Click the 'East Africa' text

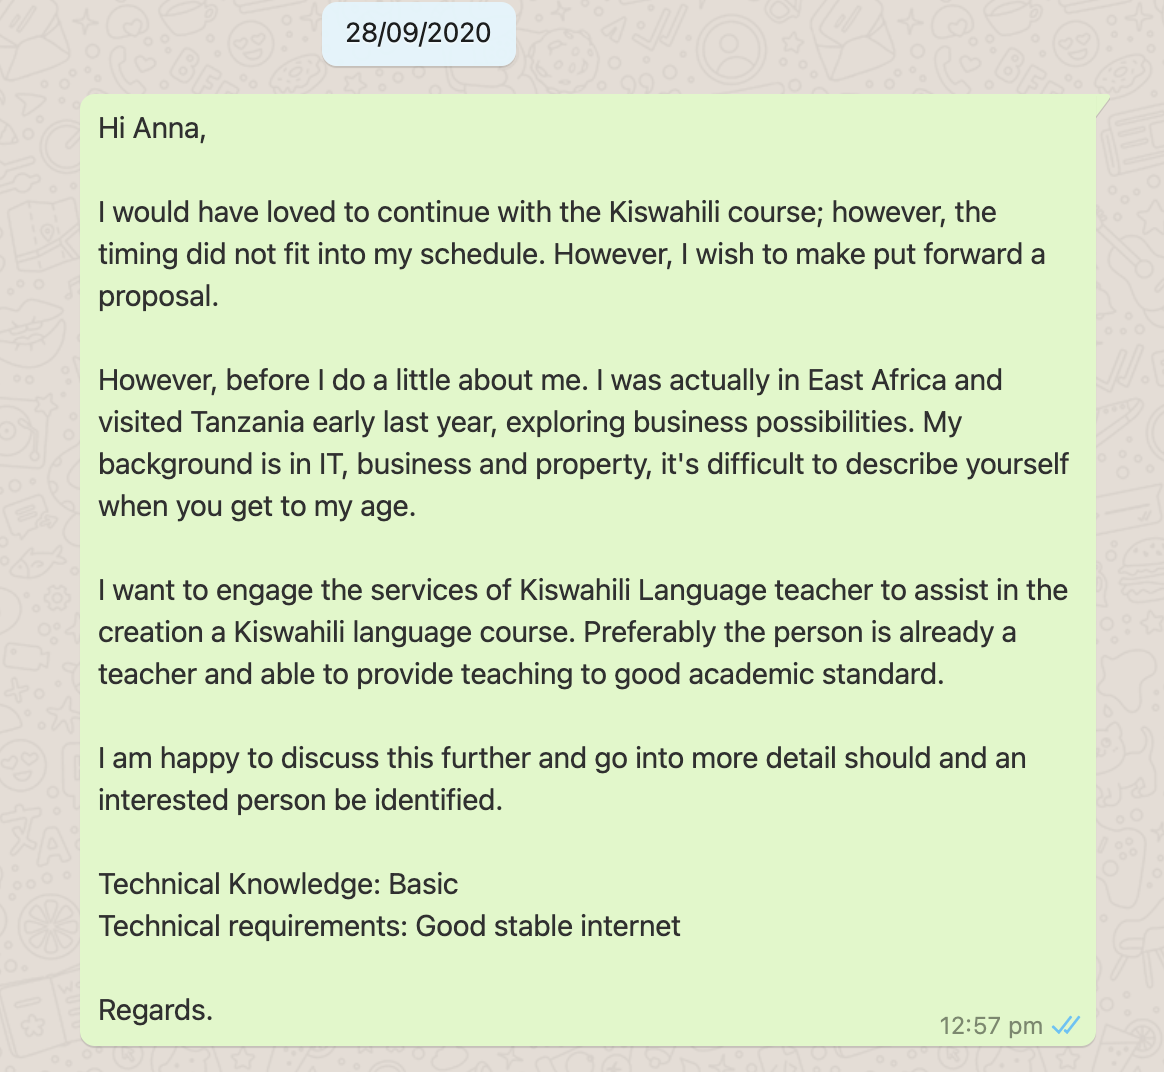pos(877,380)
